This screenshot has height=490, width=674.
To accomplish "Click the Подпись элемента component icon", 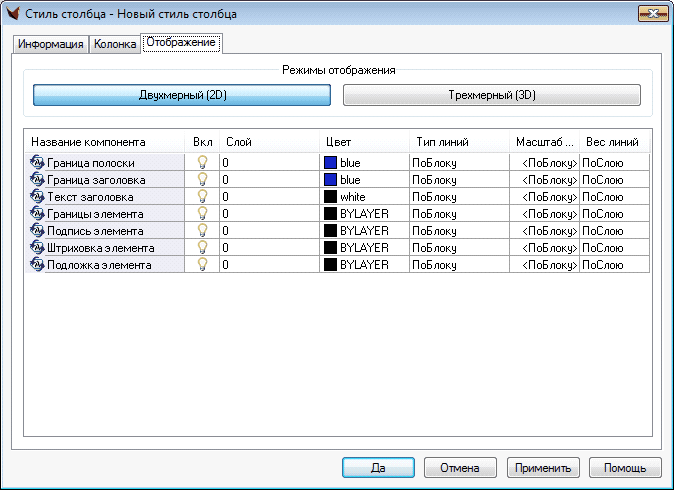I will click(38, 230).
